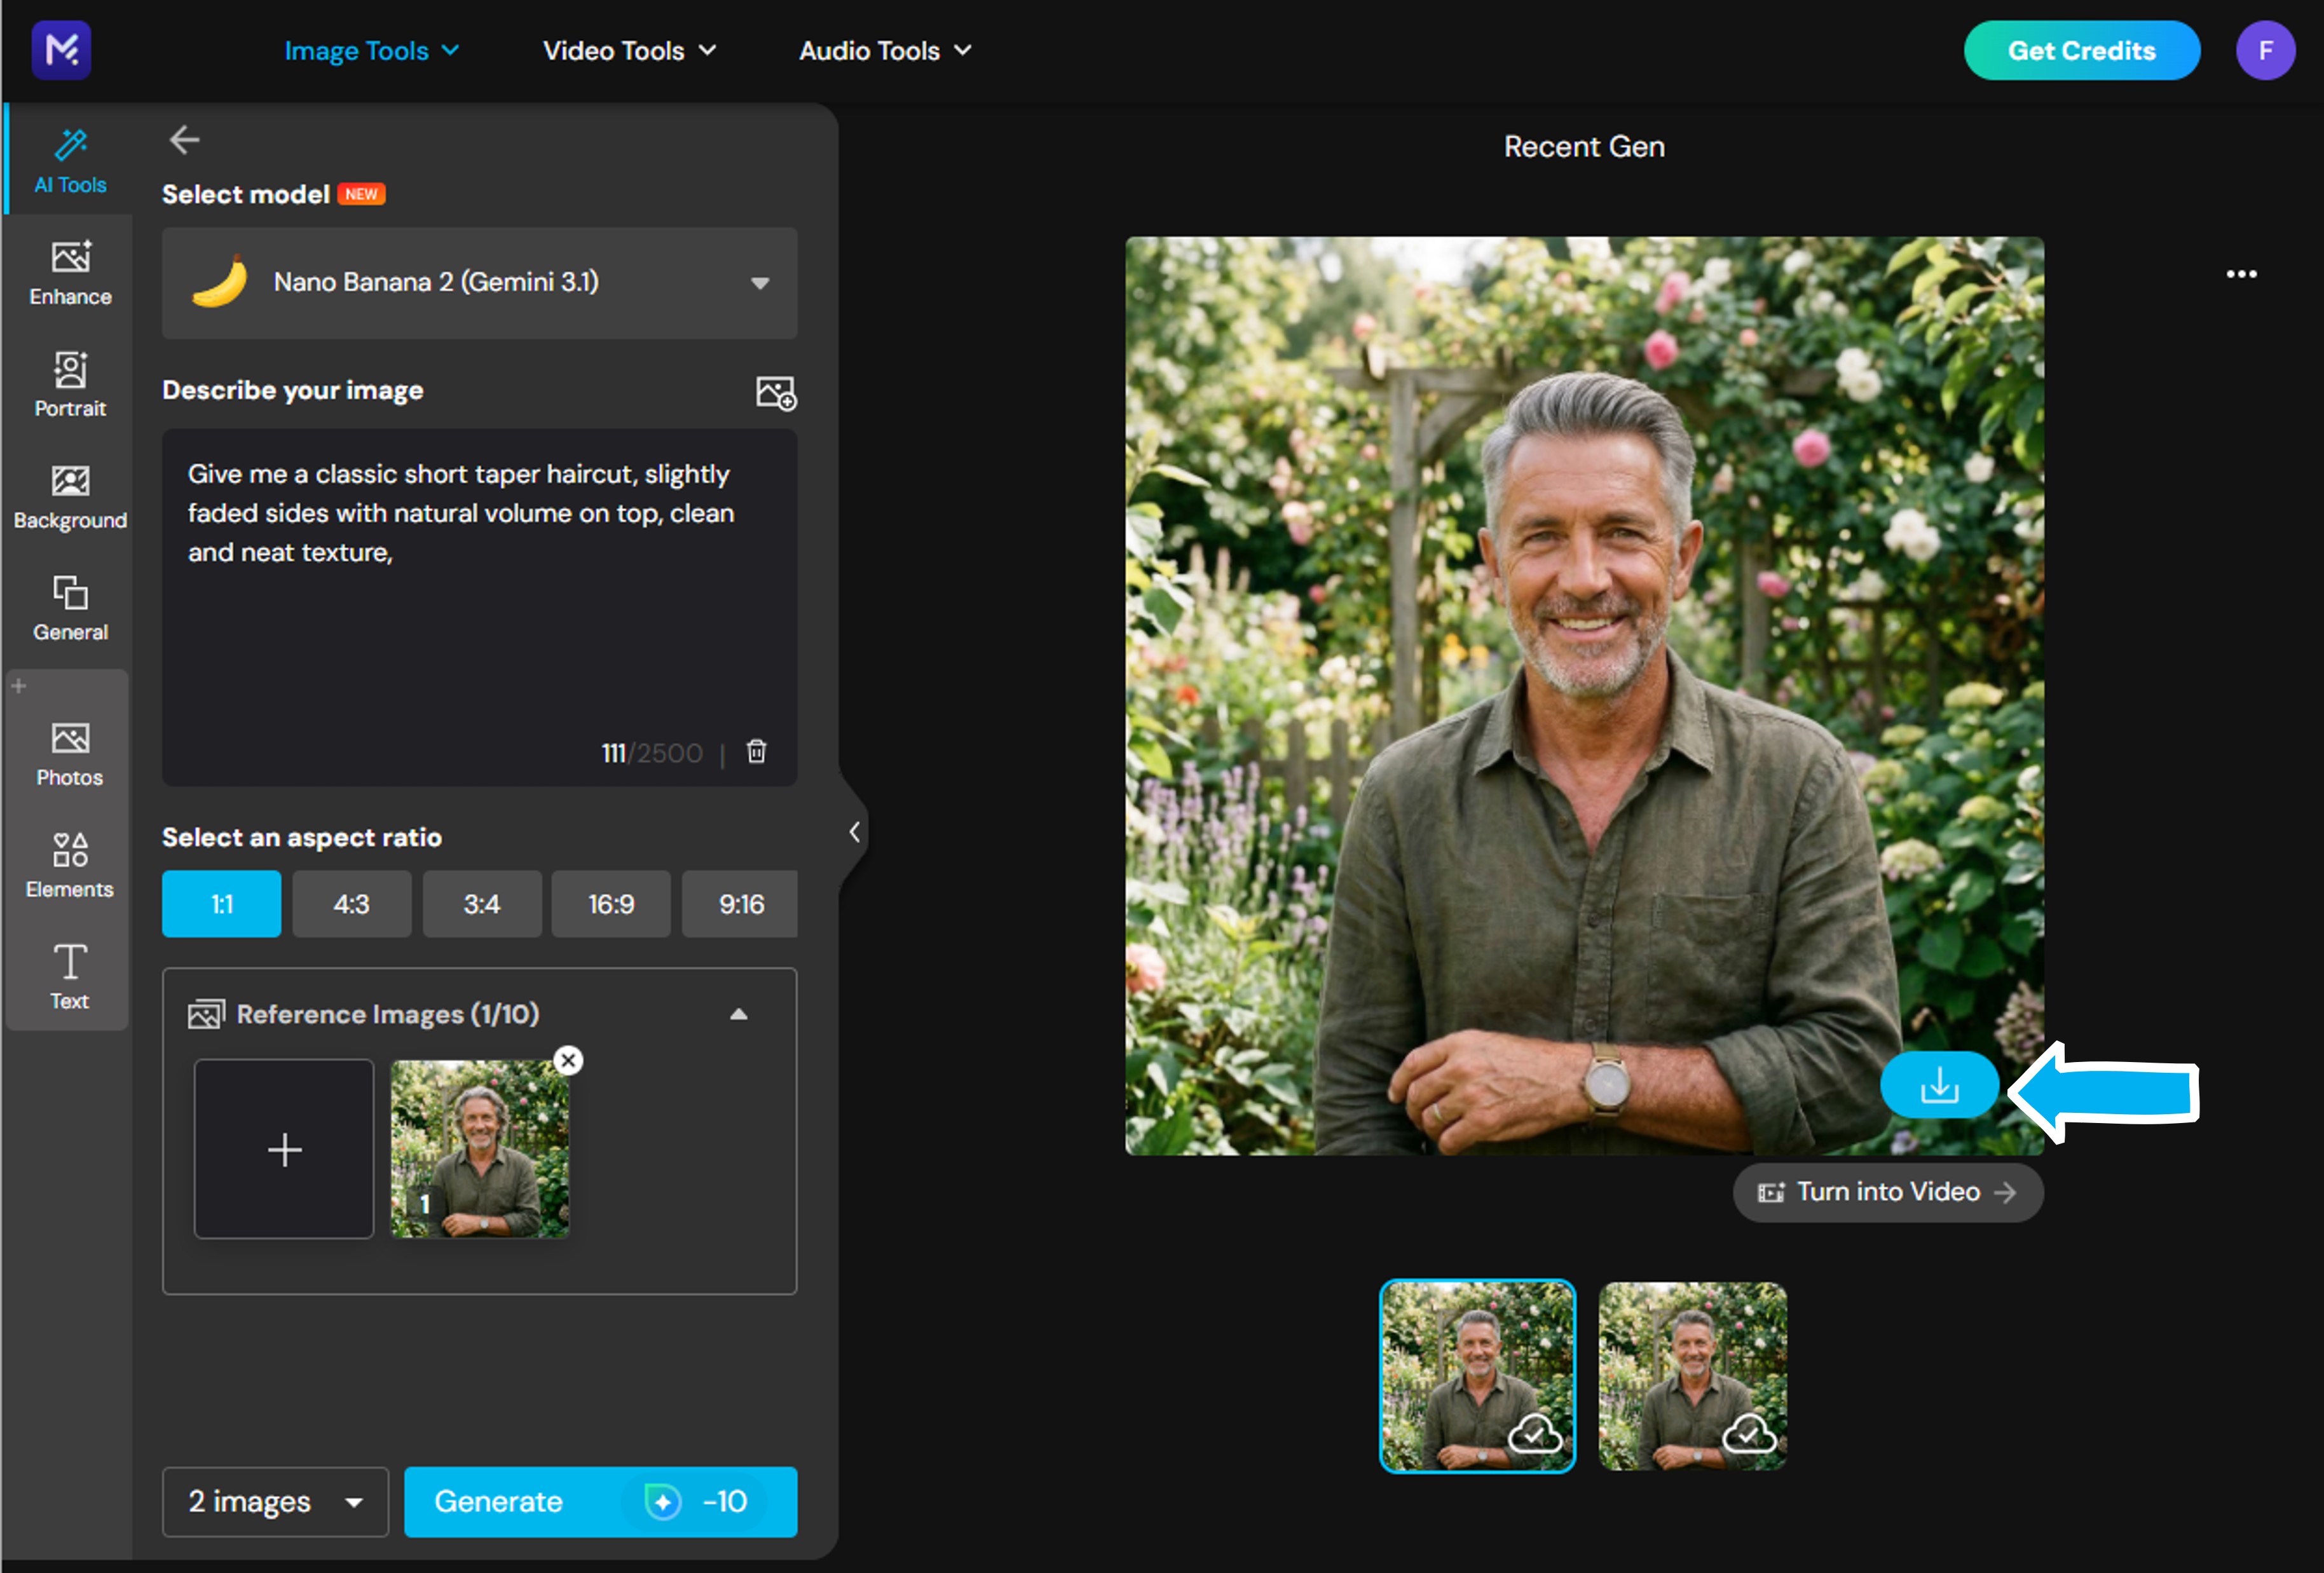The height and width of the screenshot is (1573, 2324).
Task: Select the second generated image thumbnail
Action: [x=1692, y=1376]
